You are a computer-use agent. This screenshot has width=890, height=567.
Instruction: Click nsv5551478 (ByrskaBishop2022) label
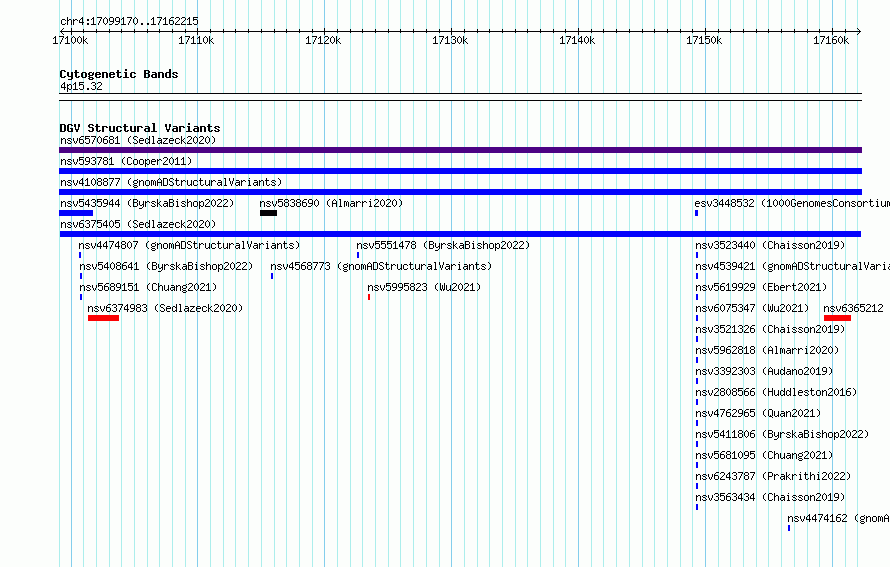[x=443, y=245]
